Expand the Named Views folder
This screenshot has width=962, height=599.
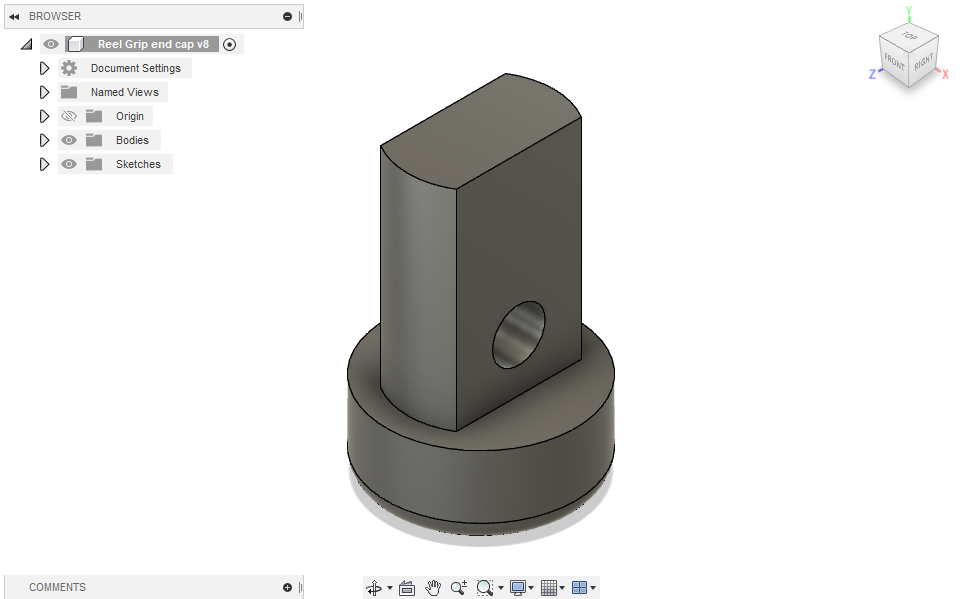tap(44, 92)
